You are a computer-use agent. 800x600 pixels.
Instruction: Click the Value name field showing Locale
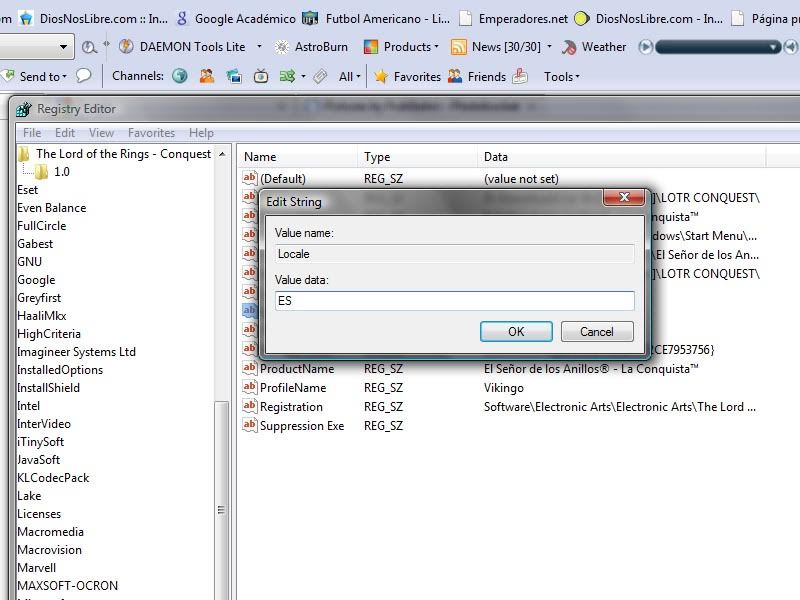455,254
